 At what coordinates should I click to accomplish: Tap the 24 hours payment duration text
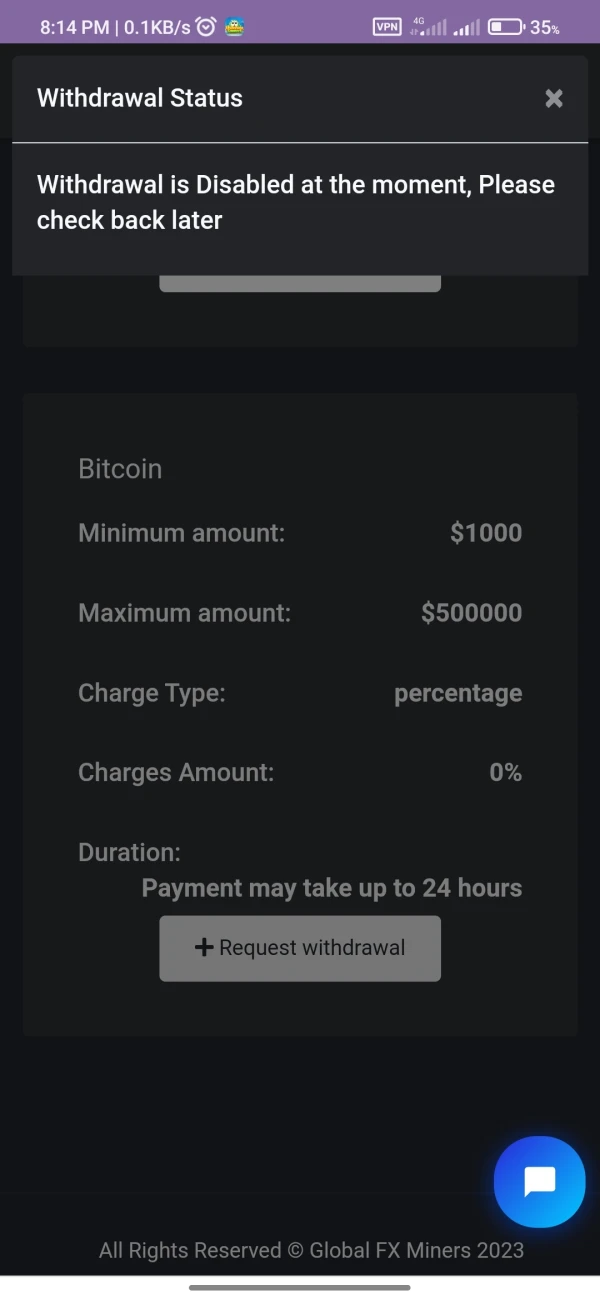[x=332, y=888]
